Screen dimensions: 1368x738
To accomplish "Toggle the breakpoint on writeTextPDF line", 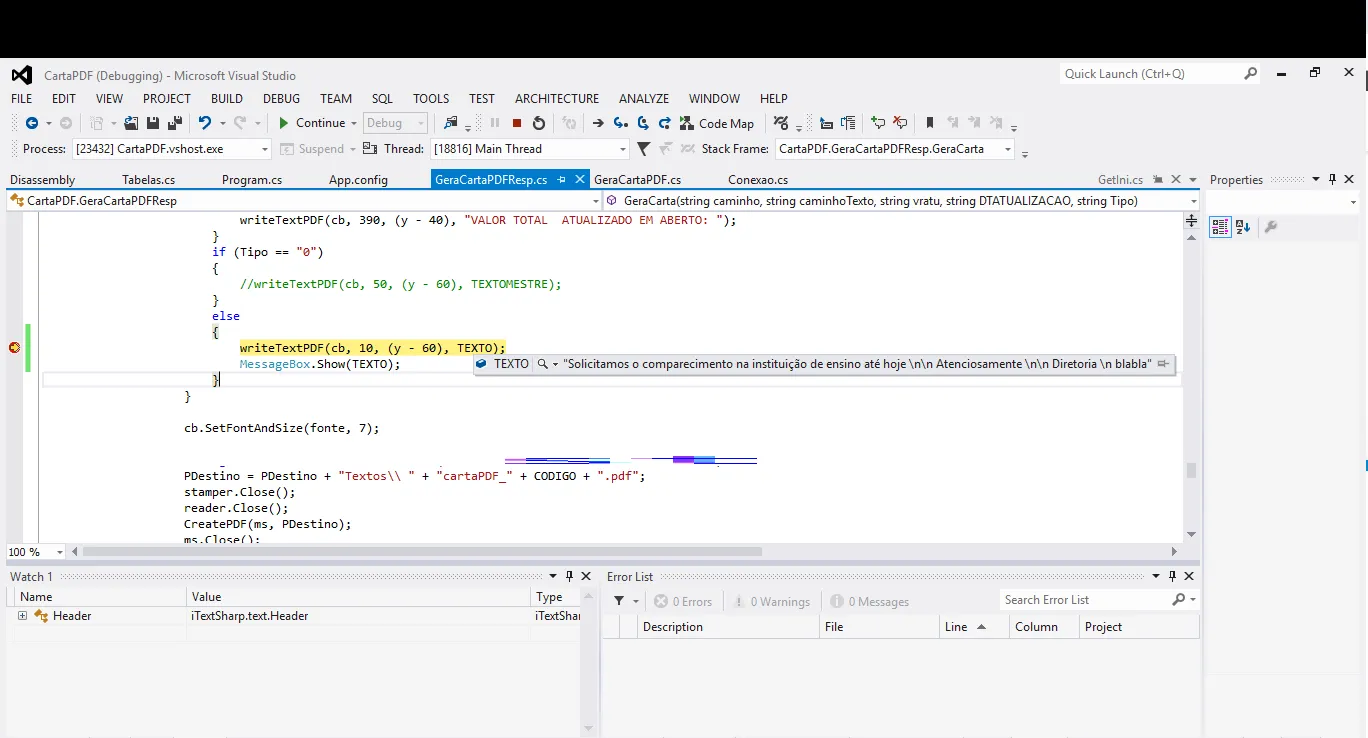I will (x=14, y=348).
